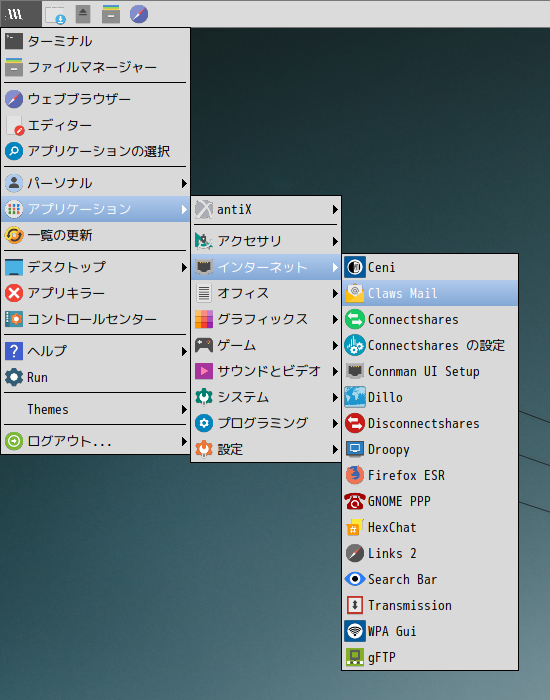Expand the antiX submenu

click(x=266, y=209)
